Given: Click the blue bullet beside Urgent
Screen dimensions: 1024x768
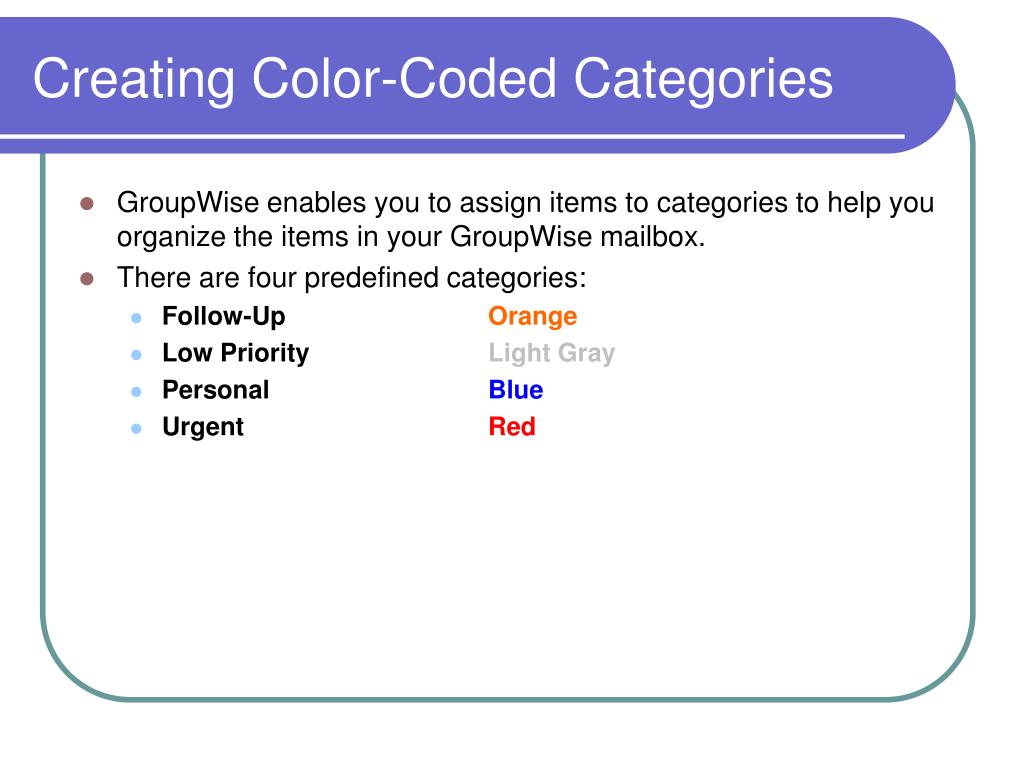Looking at the screenshot, I should coord(136,429).
